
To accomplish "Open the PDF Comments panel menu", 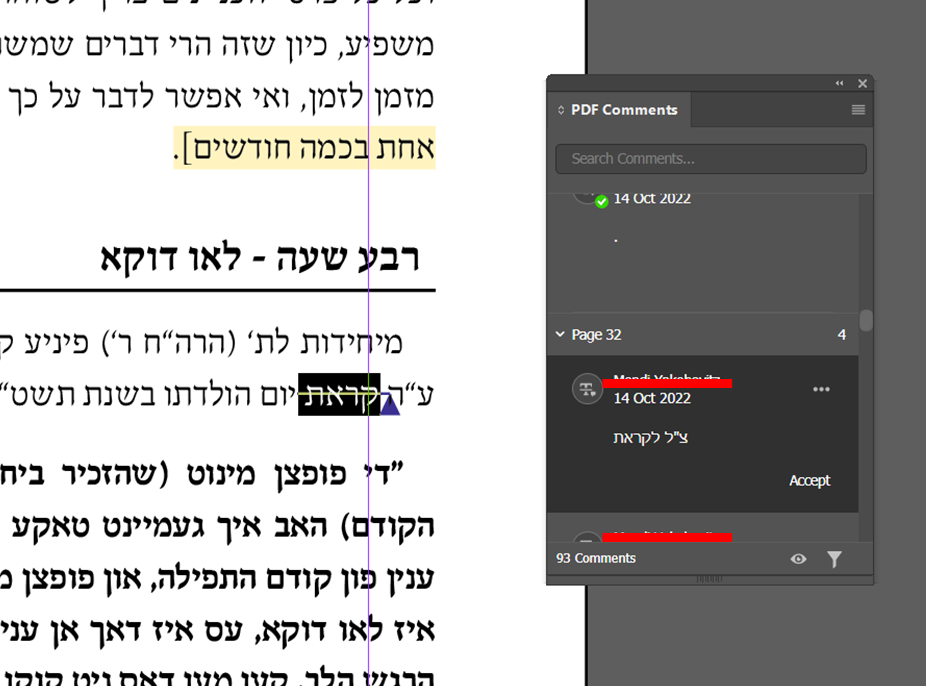I will [858, 110].
